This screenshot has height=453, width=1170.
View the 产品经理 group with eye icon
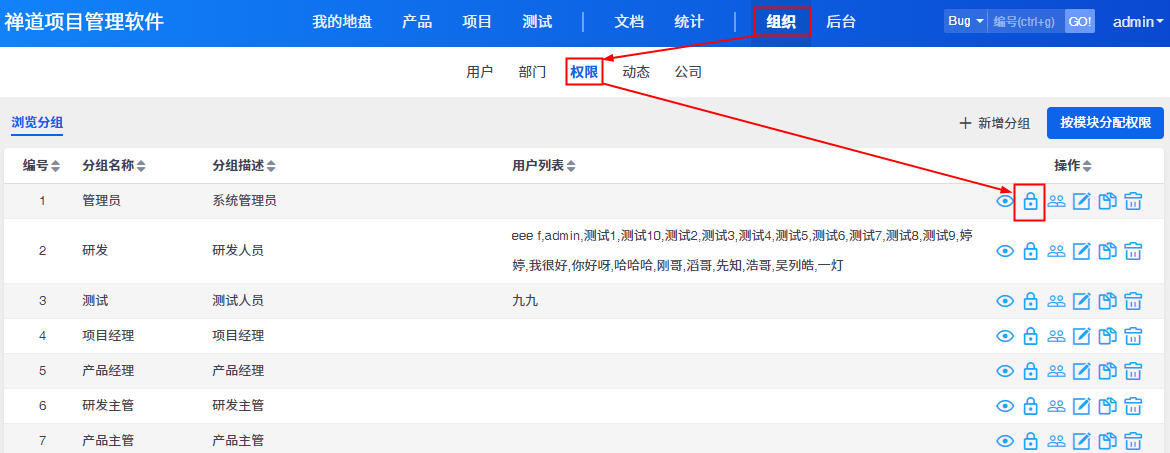(1005, 371)
